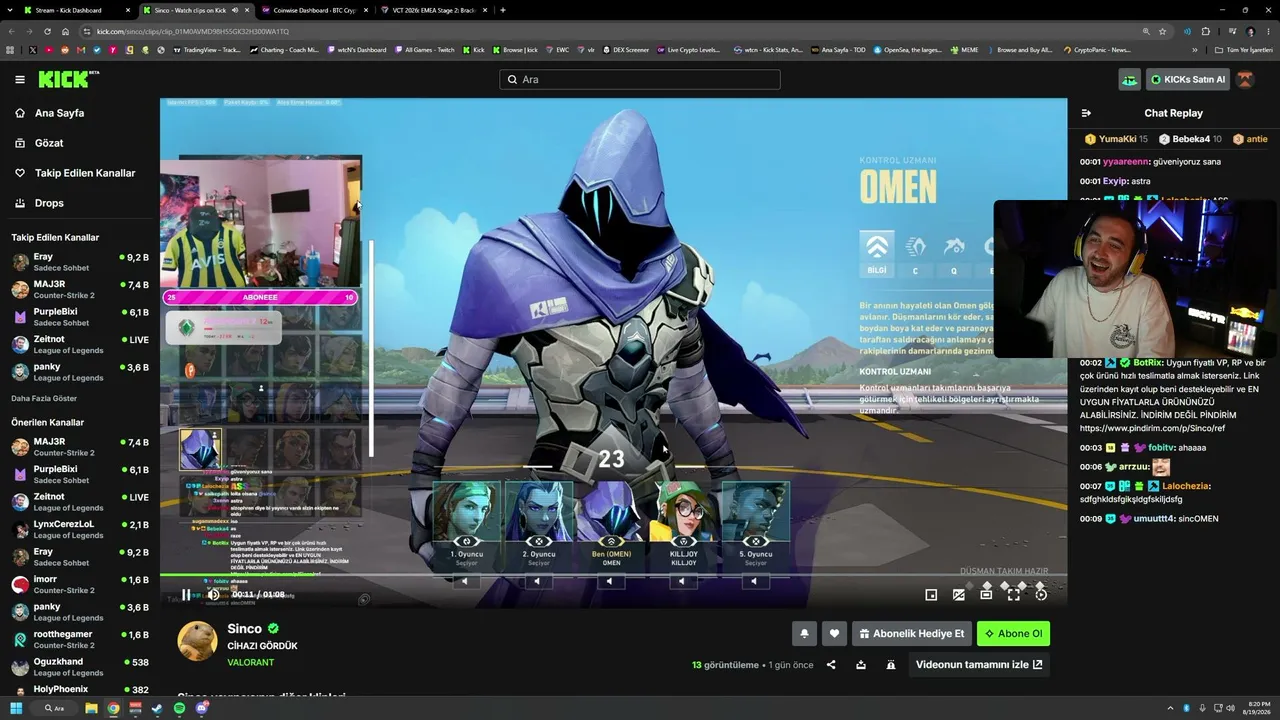Share the clip

pos(831,665)
